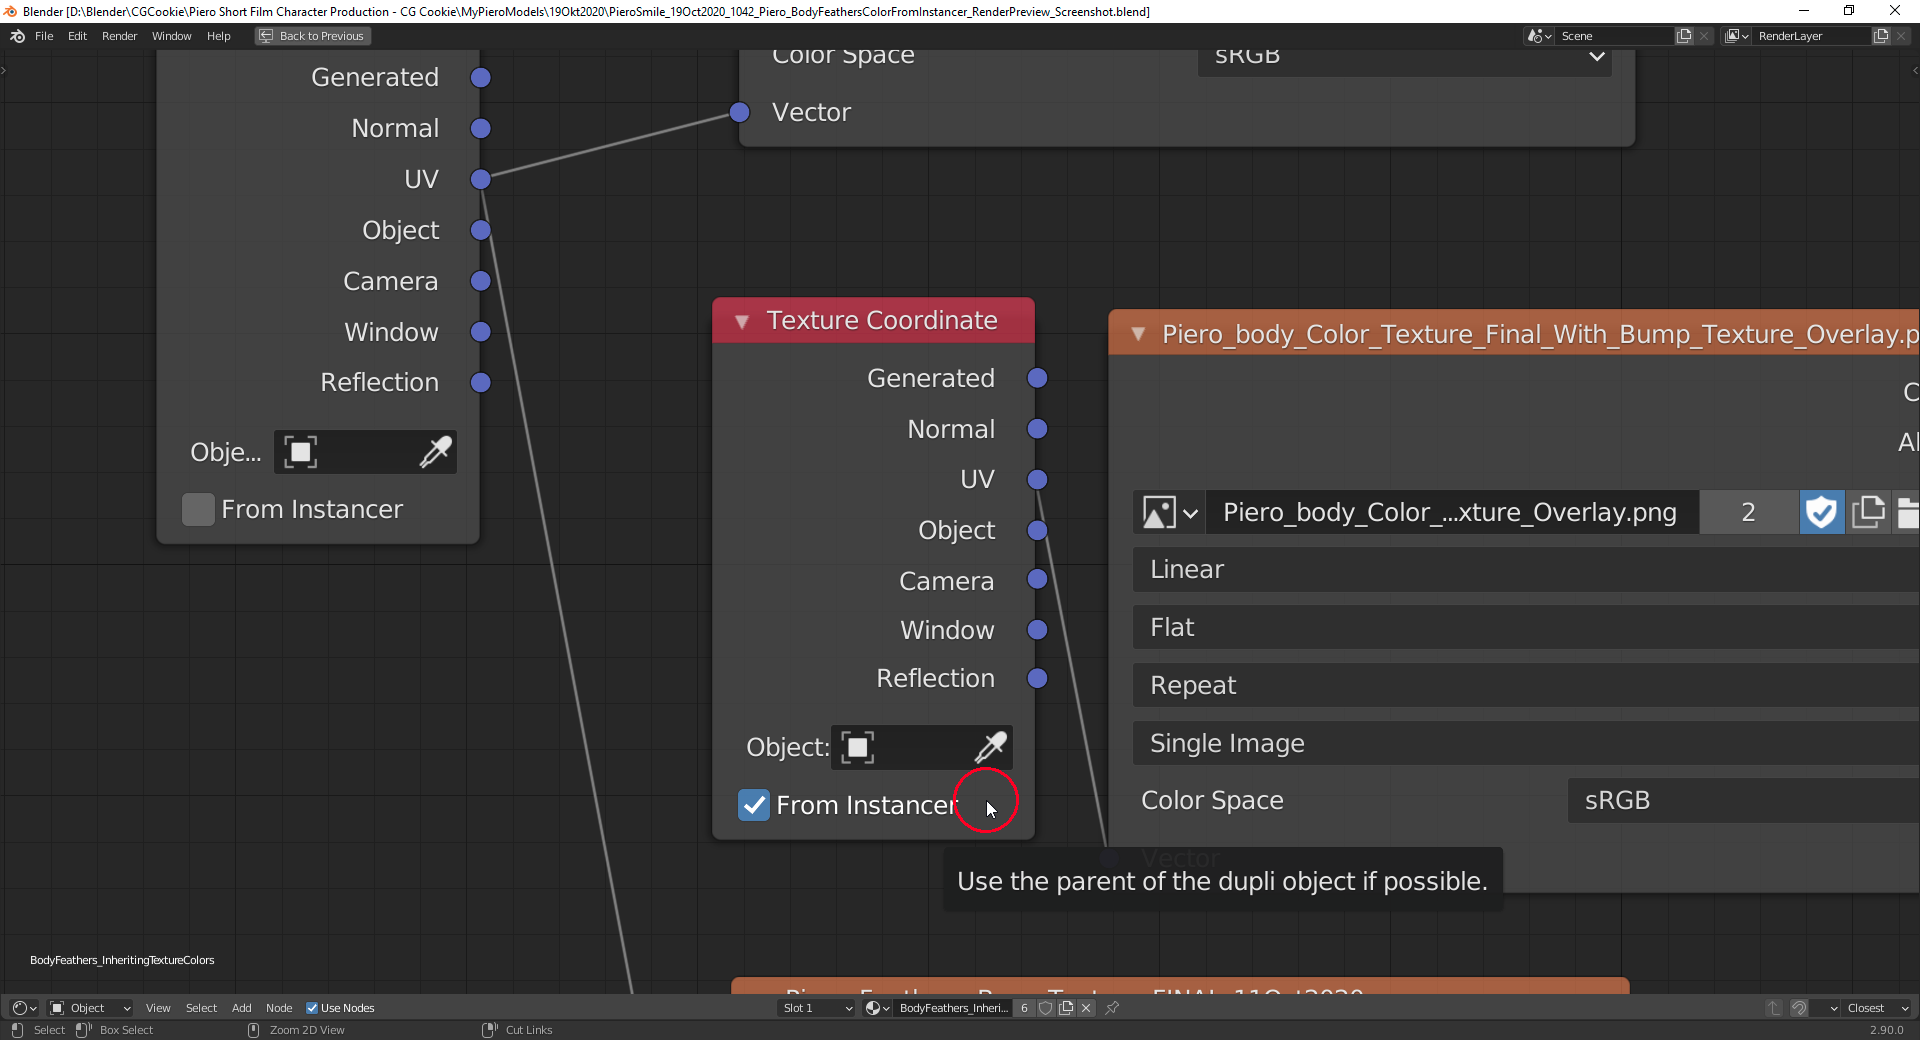This screenshot has height=1040, width=1920.
Task: Unlink the BodyFeathers material with the X icon
Action: (x=1085, y=1008)
